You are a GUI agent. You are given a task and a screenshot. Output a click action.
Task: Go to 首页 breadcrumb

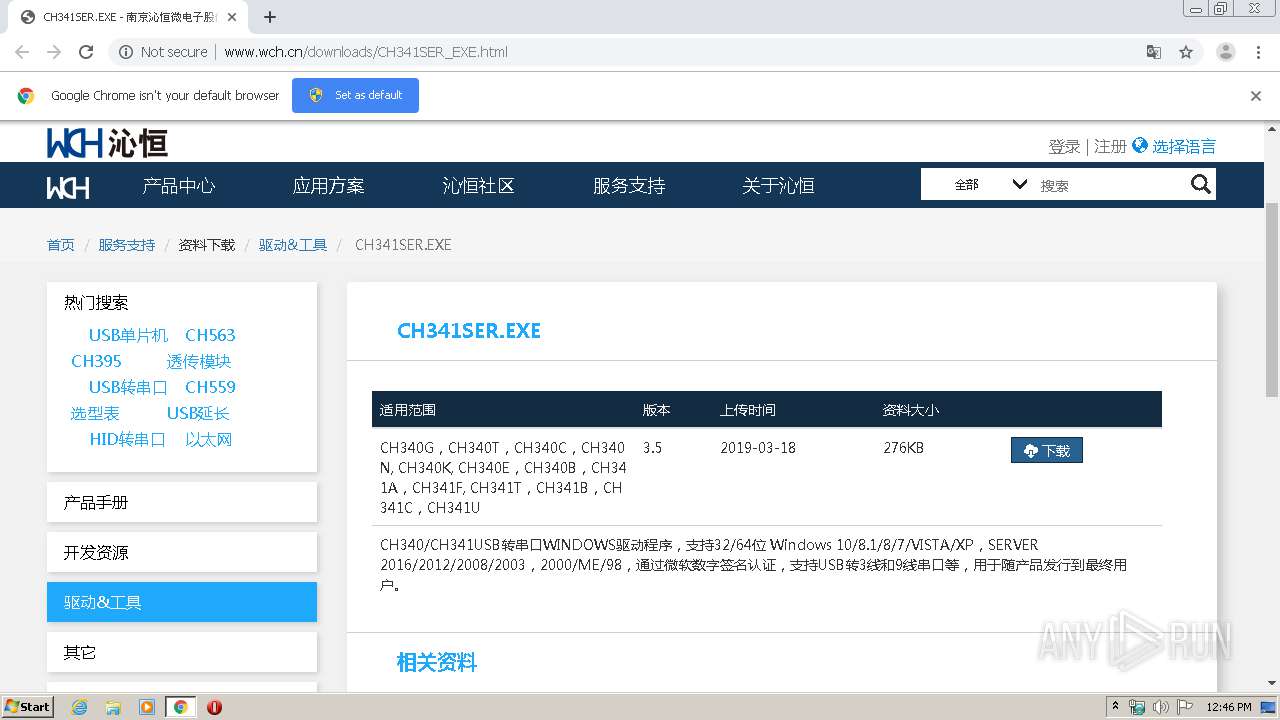coord(61,245)
